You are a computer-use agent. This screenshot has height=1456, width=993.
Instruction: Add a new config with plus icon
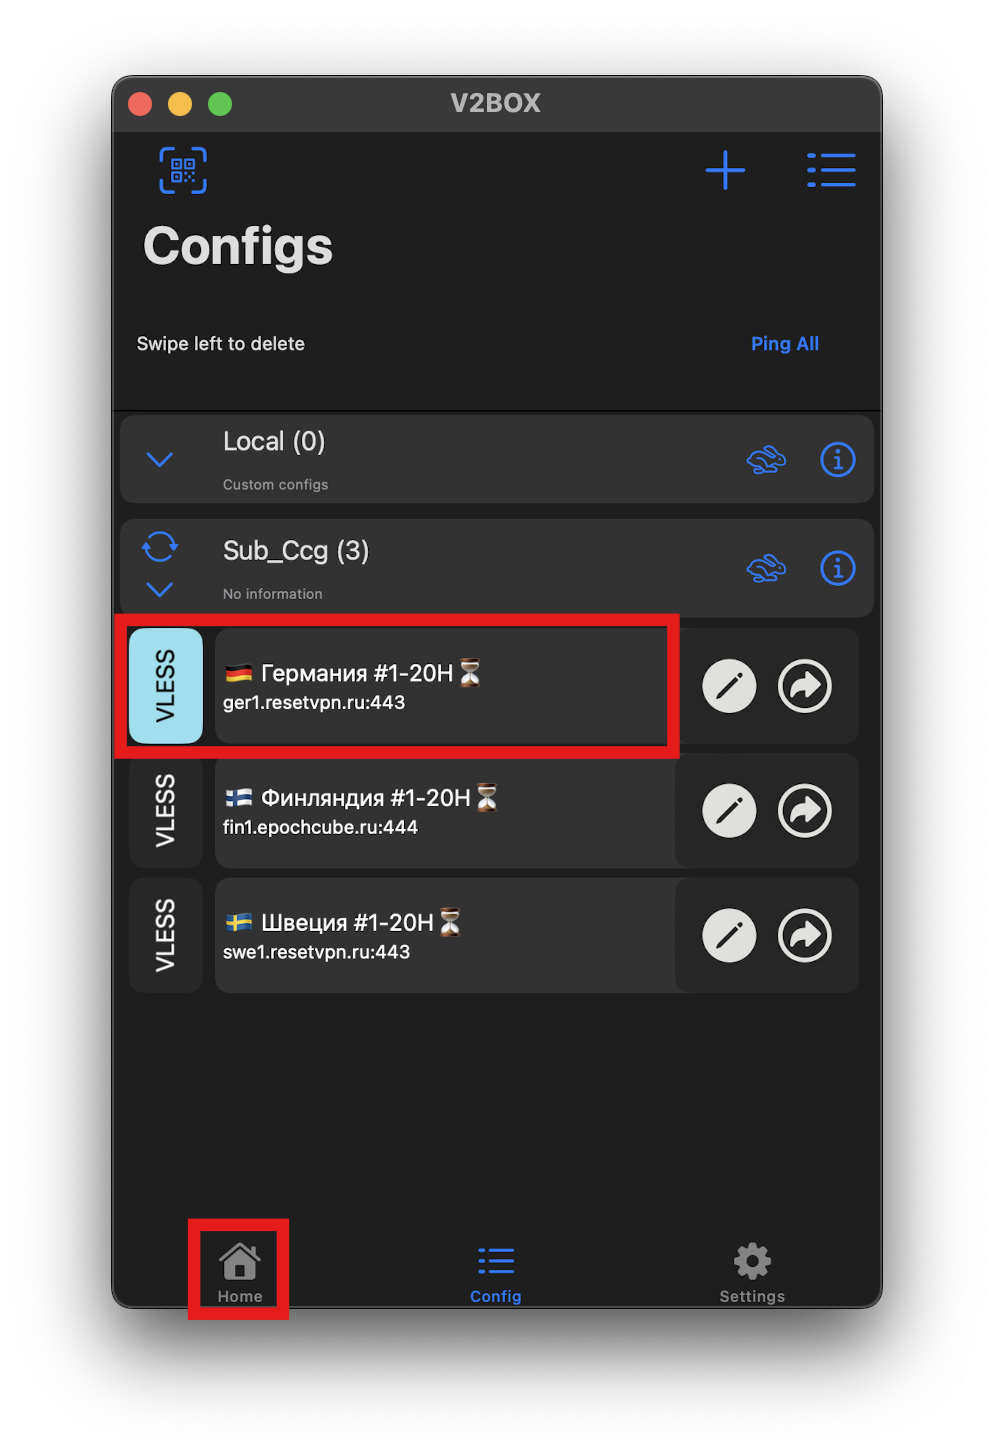725,170
